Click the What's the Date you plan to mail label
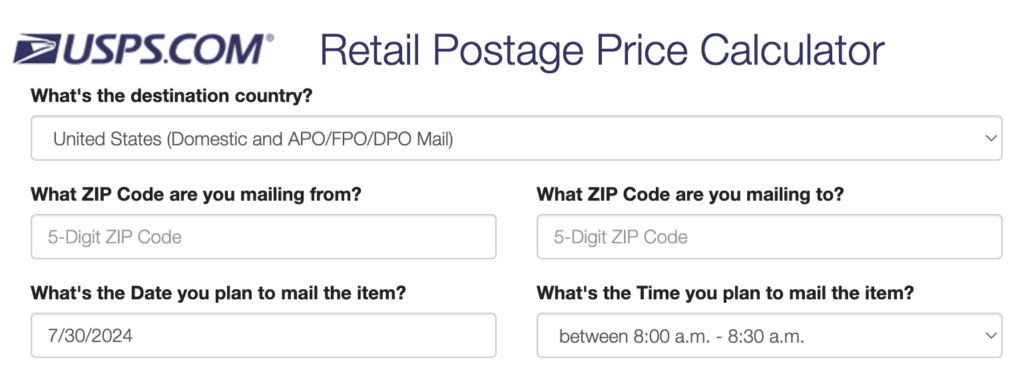This screenshot has height=384, width=1024. click(x=219, y=293)
